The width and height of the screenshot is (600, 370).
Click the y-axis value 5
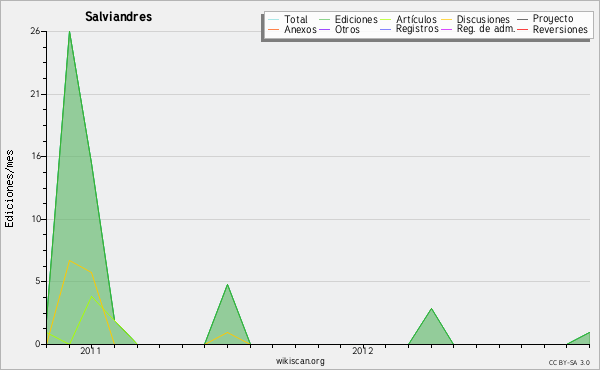pyautogui.click(x=38, y=281)
